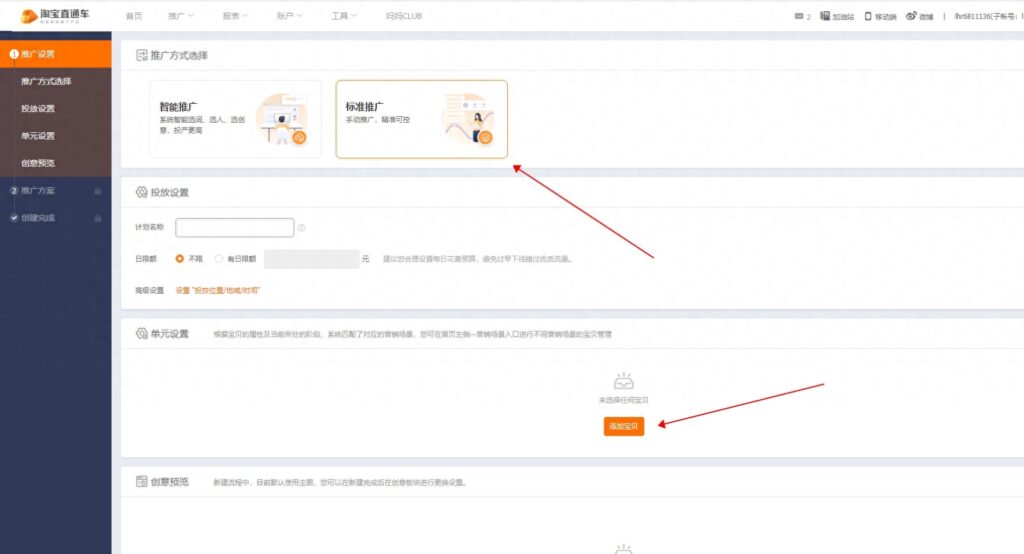This screenshot has width=1024, height=554.
Task: Expand the 账户 dropdown menu
Action: click(x=289, y=16)
